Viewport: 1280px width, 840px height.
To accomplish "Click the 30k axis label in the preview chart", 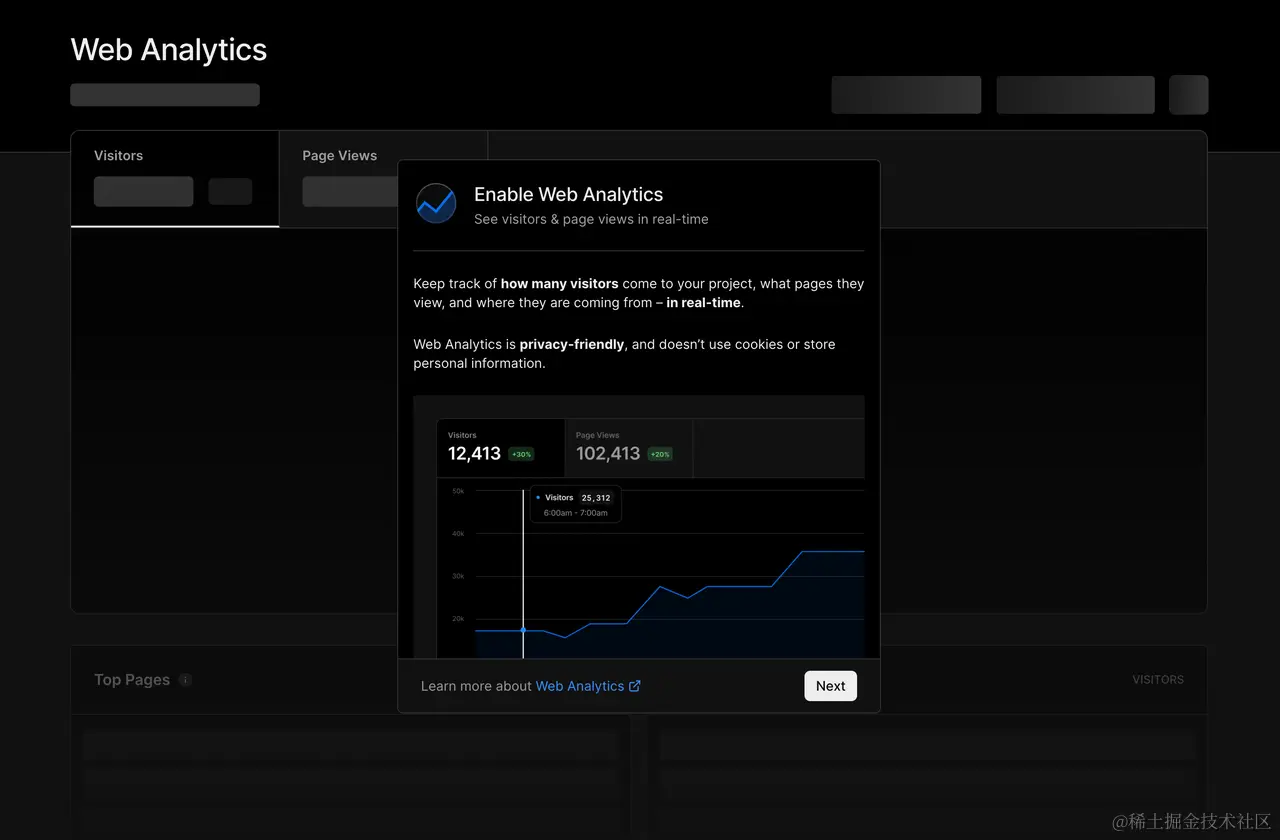I will (458, 576).
